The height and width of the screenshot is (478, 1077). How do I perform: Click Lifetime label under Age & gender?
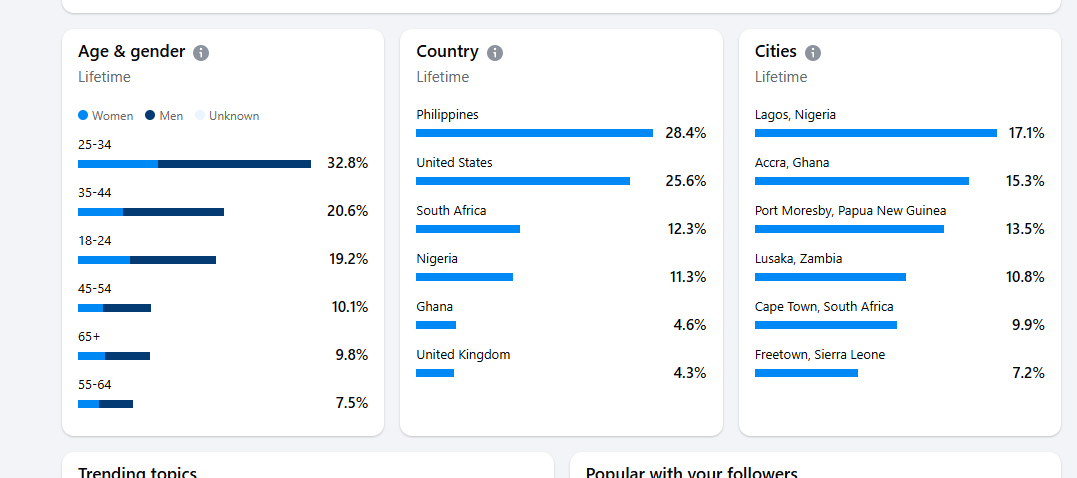(x=104, y=77)
